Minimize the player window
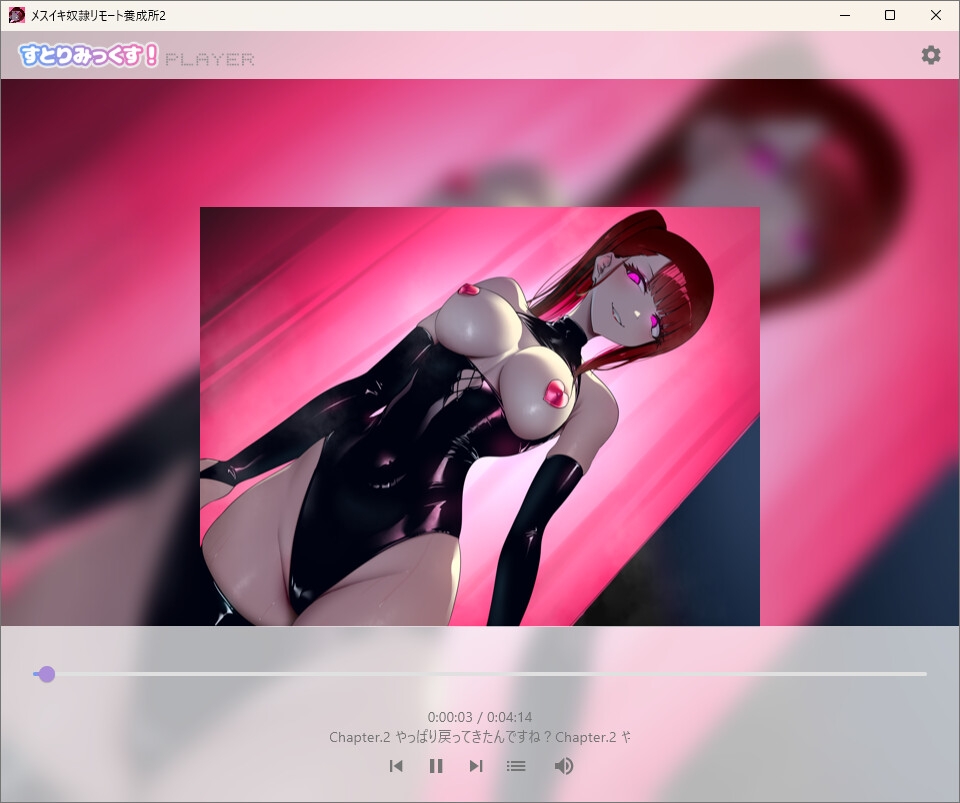 [845, 15]
